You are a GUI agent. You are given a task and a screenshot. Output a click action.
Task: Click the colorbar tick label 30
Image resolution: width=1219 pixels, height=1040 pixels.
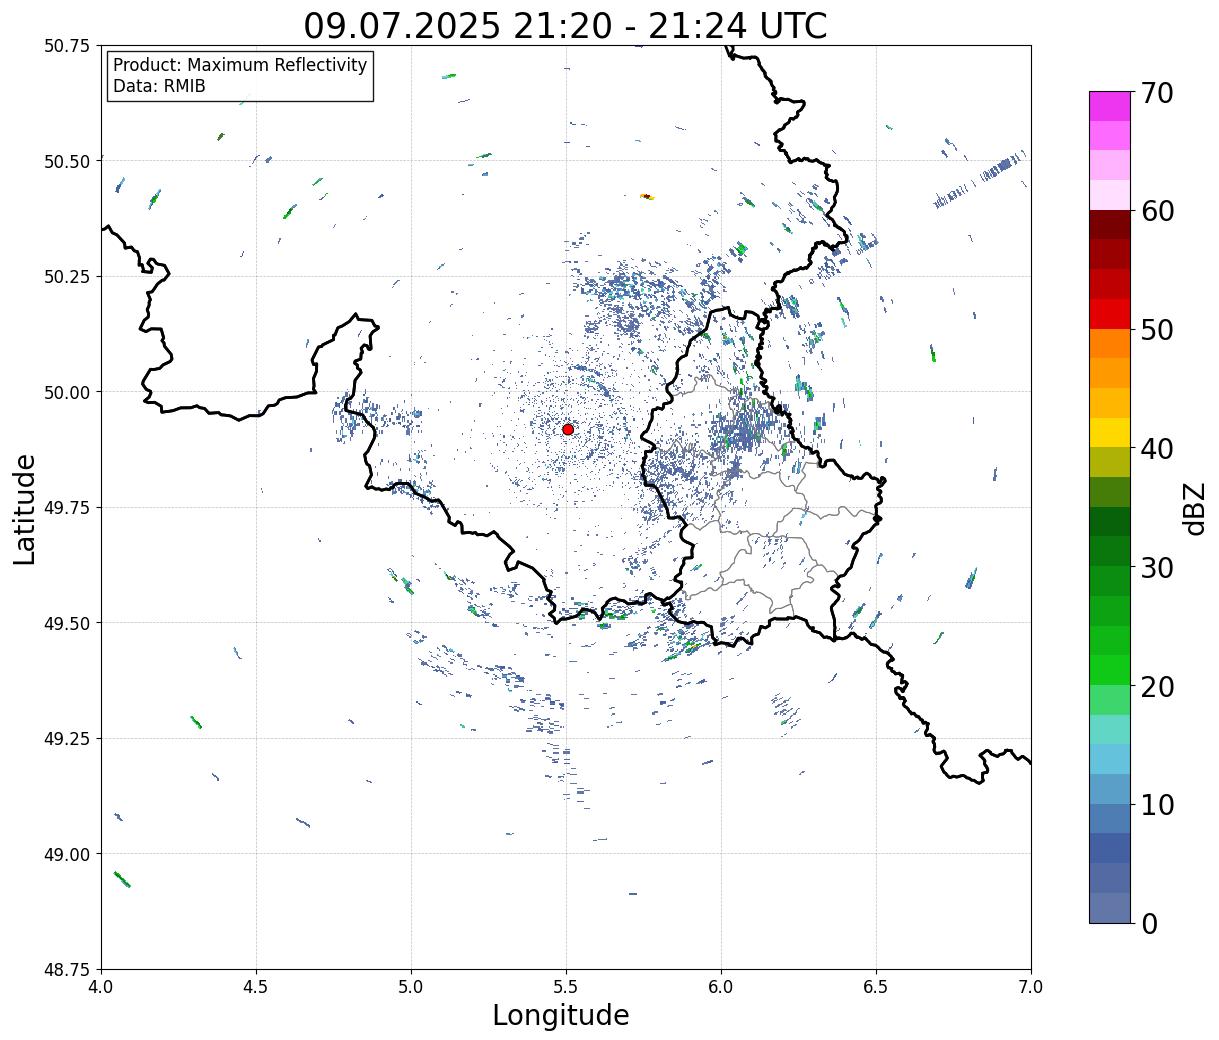[1156, 568]
